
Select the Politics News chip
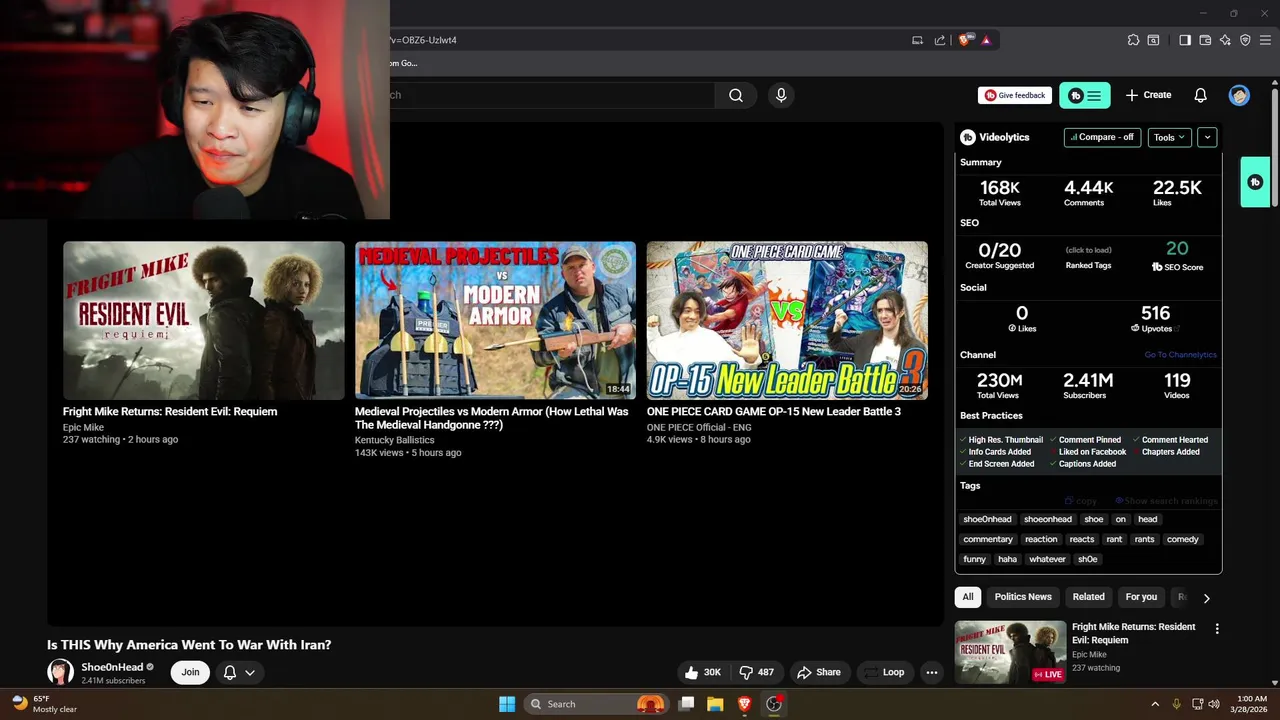click(1023, 597)
